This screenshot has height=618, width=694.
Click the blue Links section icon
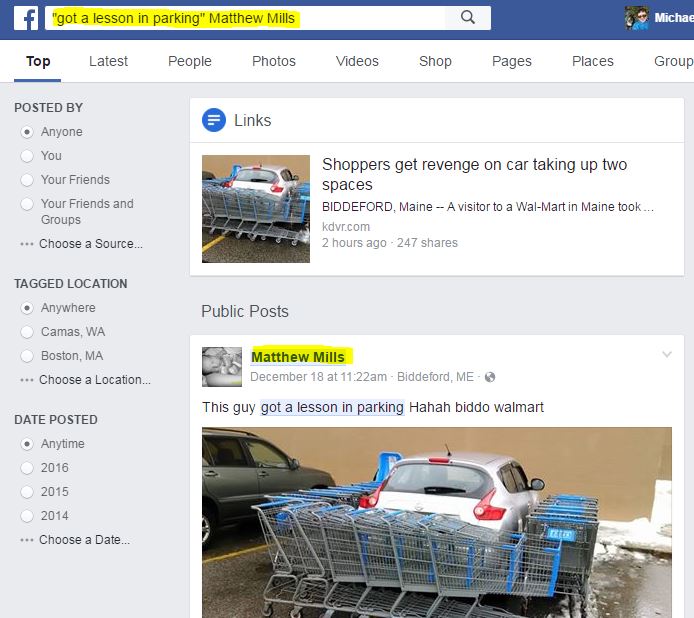(214, 120)
